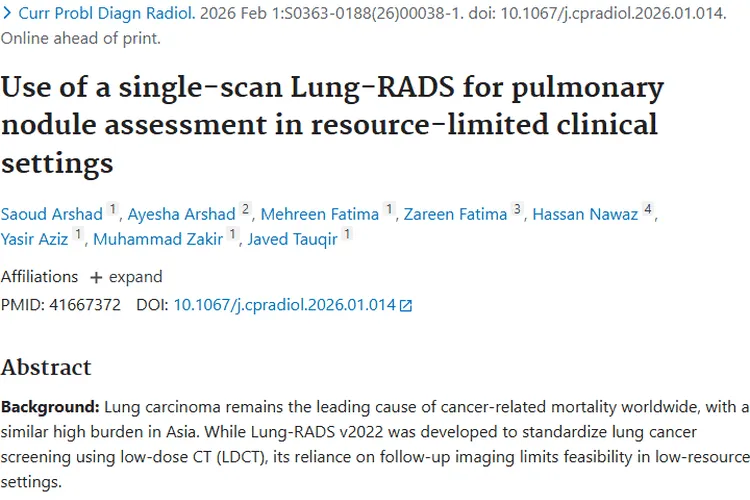This screenshot has width=750, height=500.
Task: Open author Zareen Fatima
Action: (x=457, y=214)
